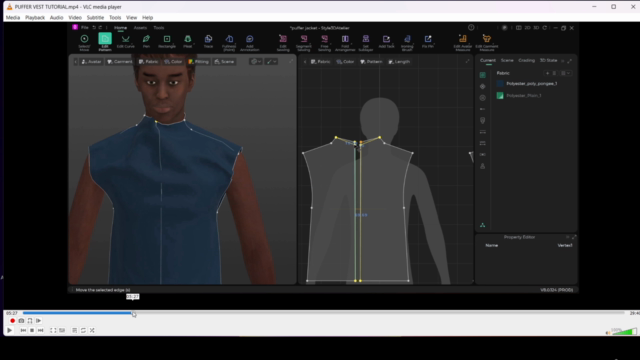Switch to 3D view mode

pyautogui.click(x=536, y=28)
